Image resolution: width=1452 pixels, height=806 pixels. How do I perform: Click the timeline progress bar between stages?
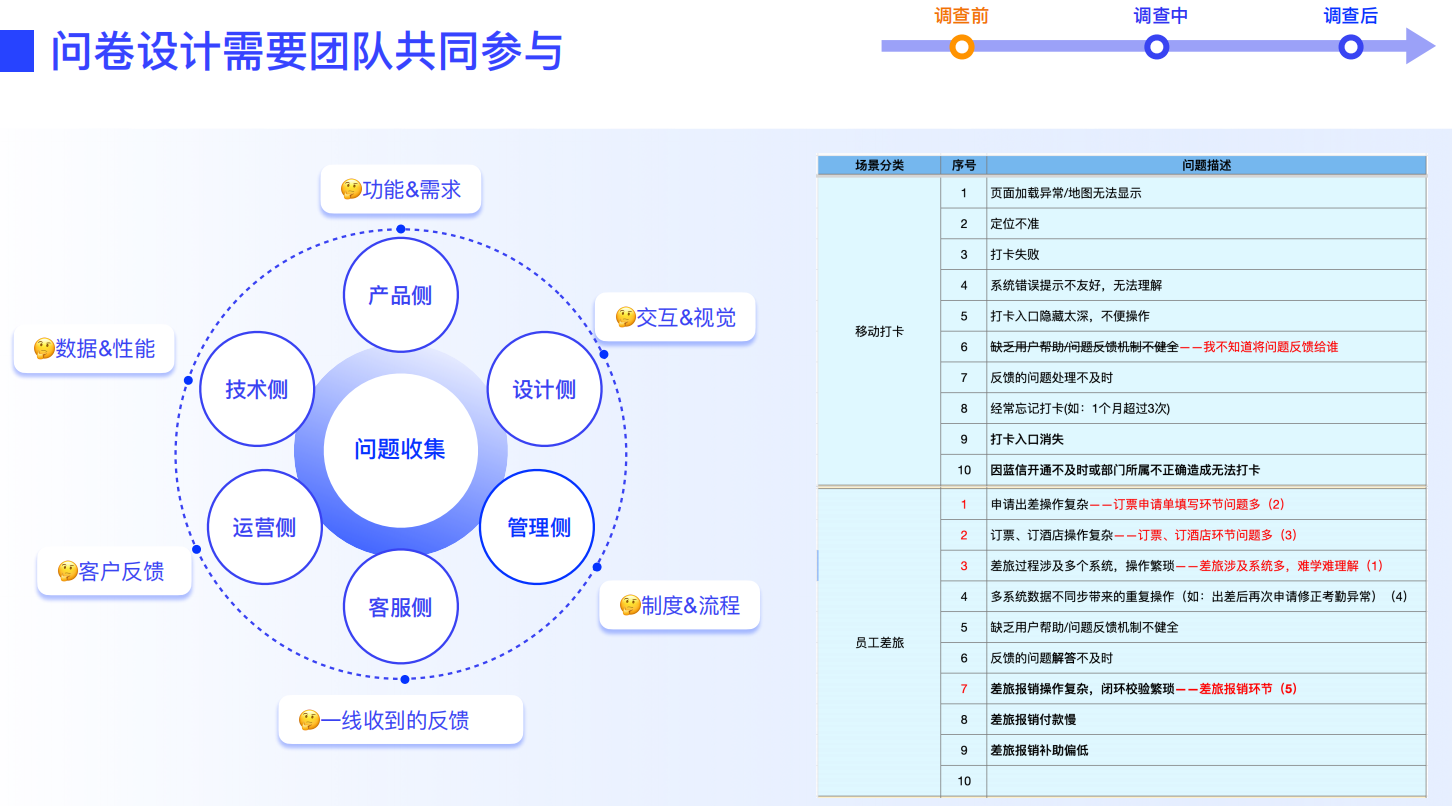point(1060,44)
